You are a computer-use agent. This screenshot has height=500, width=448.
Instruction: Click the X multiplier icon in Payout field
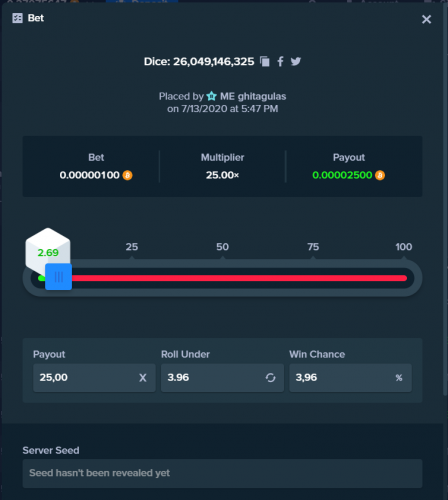143,378
